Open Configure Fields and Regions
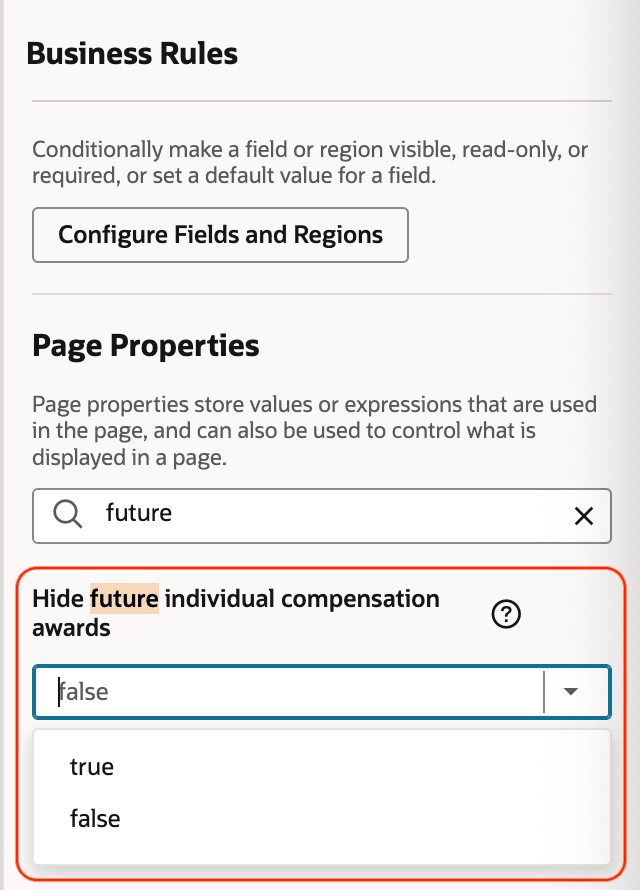Viewport: 640px width, 890px height. [220, 234]
